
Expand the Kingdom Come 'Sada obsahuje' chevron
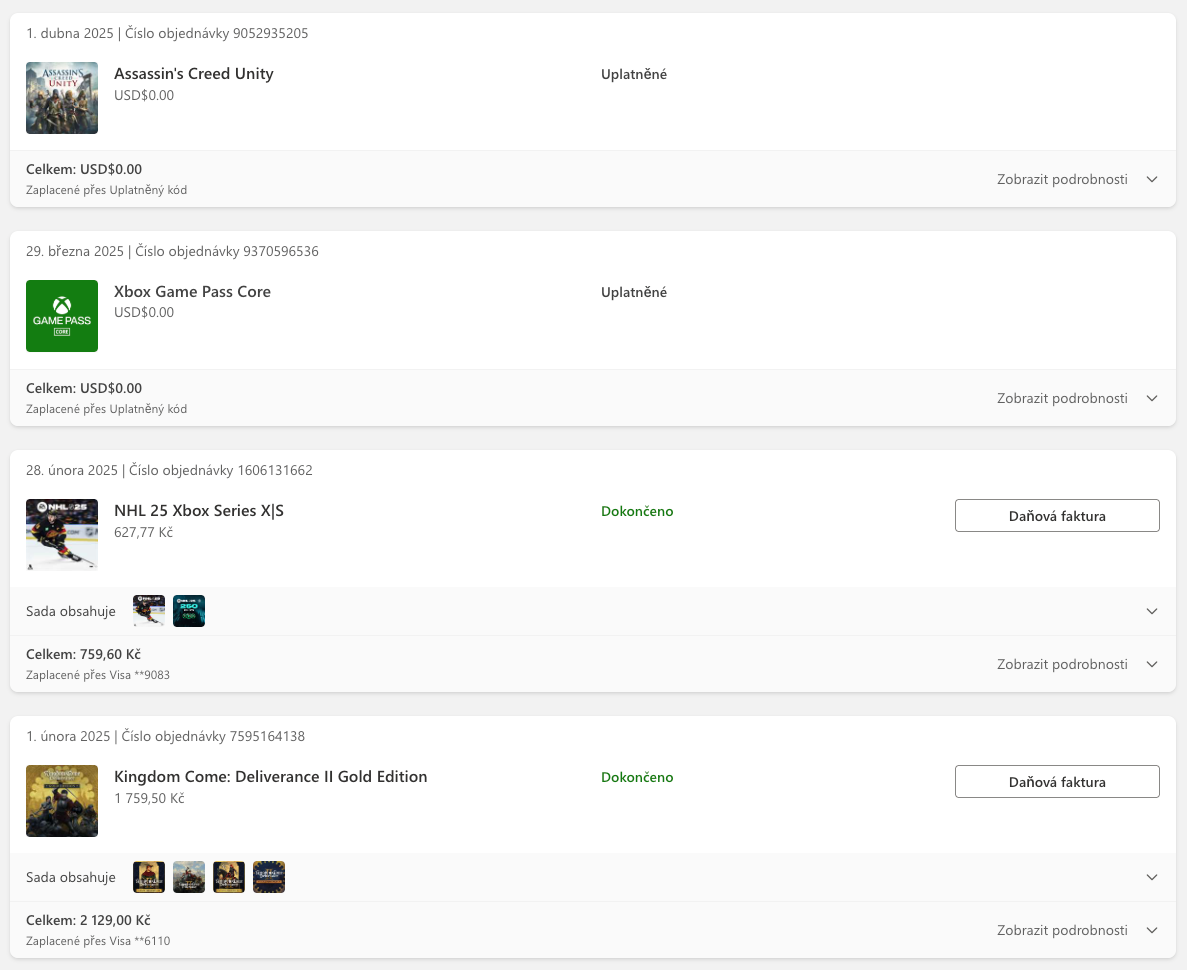1151,877
